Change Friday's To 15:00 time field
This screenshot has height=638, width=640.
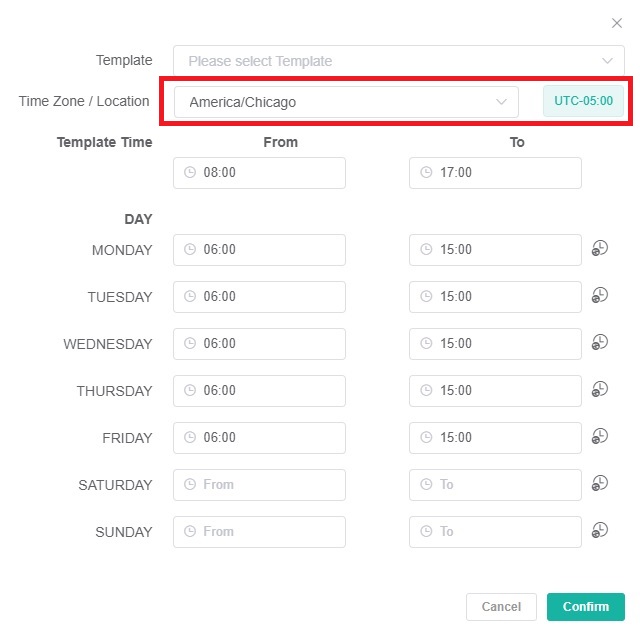tap(495, 438)
